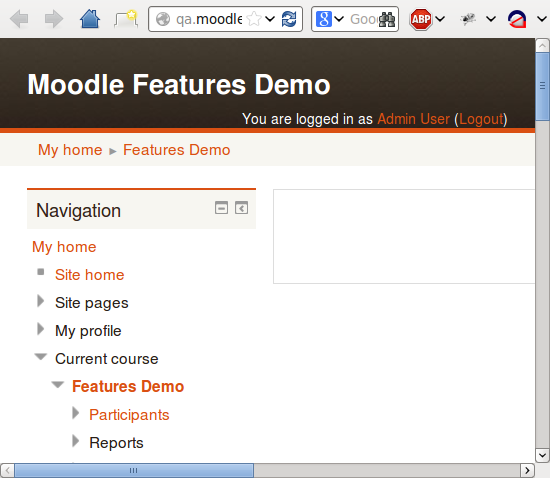Expand the Site pages node

41,301
